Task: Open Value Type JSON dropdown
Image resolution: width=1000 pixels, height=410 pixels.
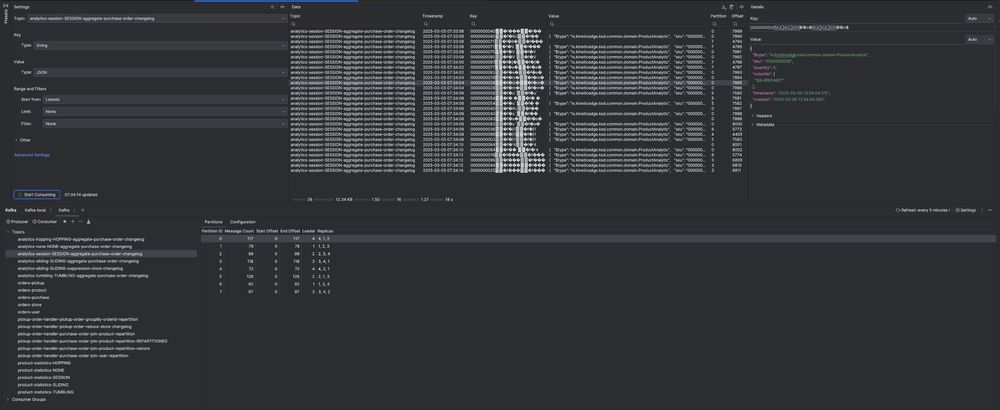Action: click(159, 73)
